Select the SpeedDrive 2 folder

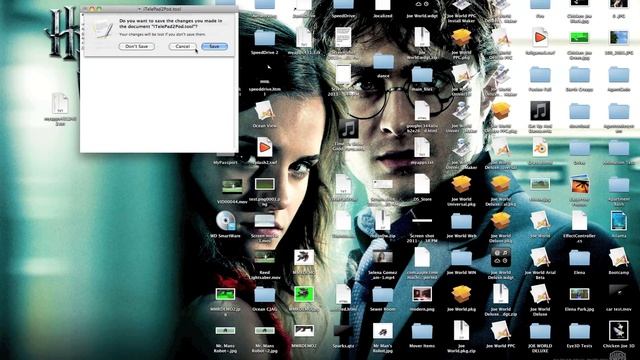[x=264, y=38]
